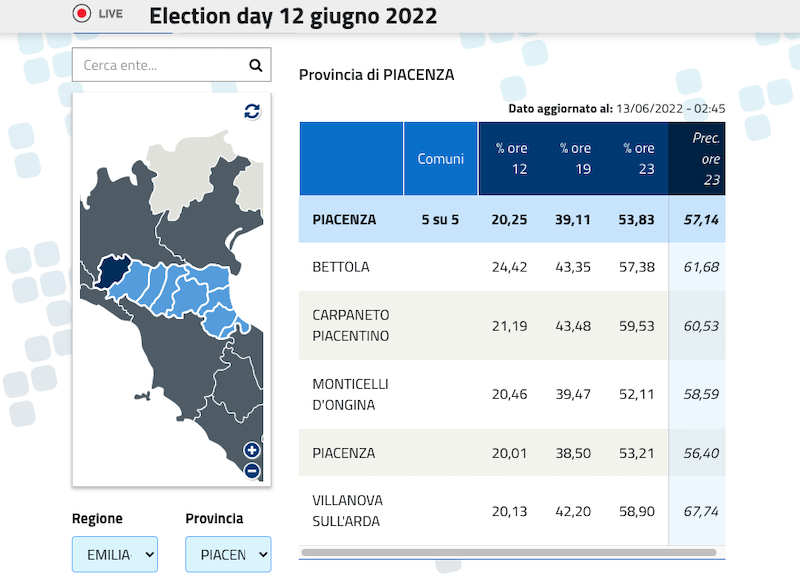Click the % ore 19 column header
Viewport: 800px width, 587px height.
(575, 159)
